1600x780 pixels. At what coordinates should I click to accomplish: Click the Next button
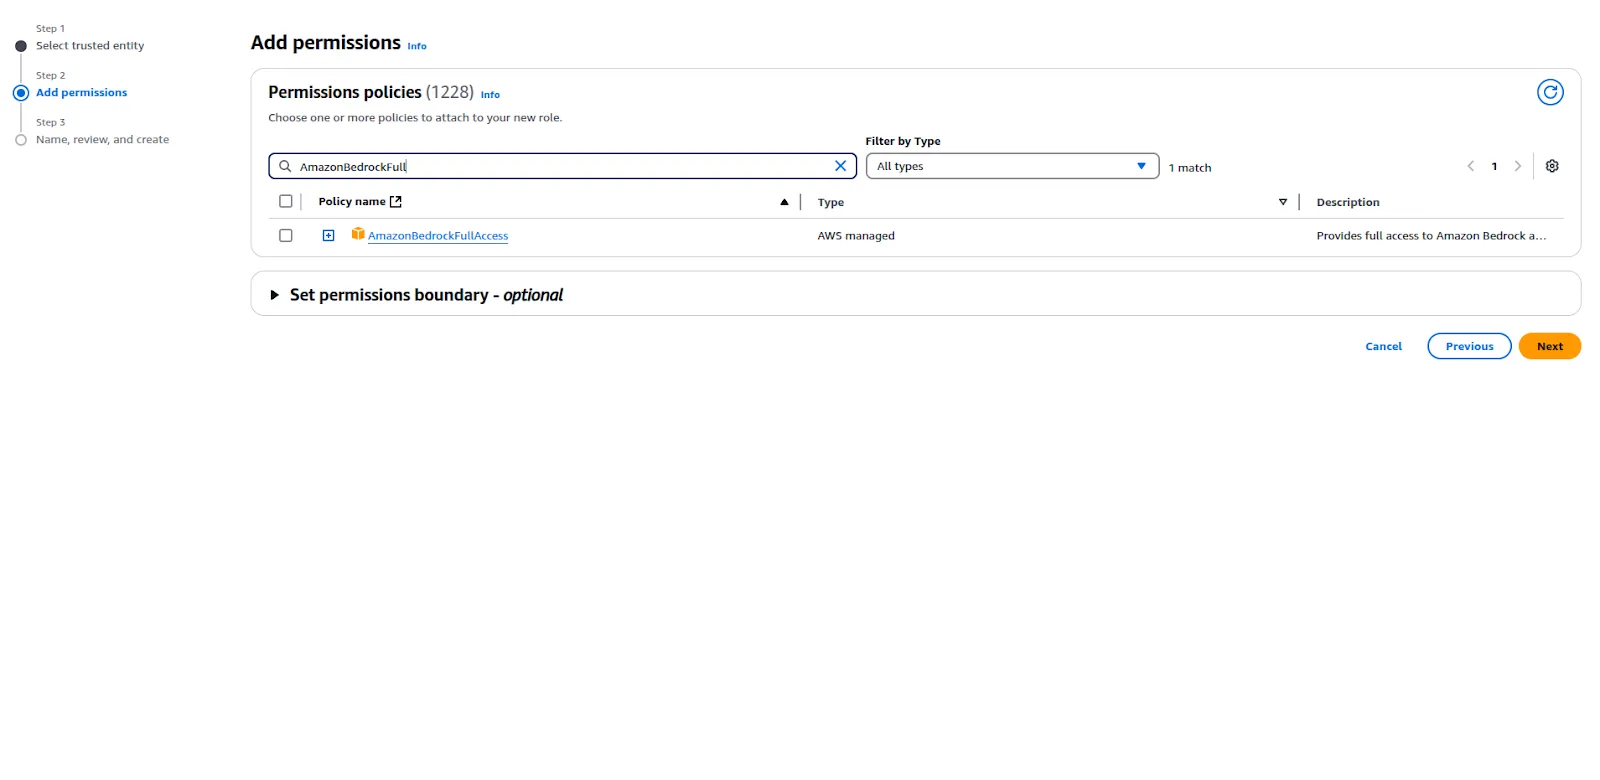pos(1549,346)
